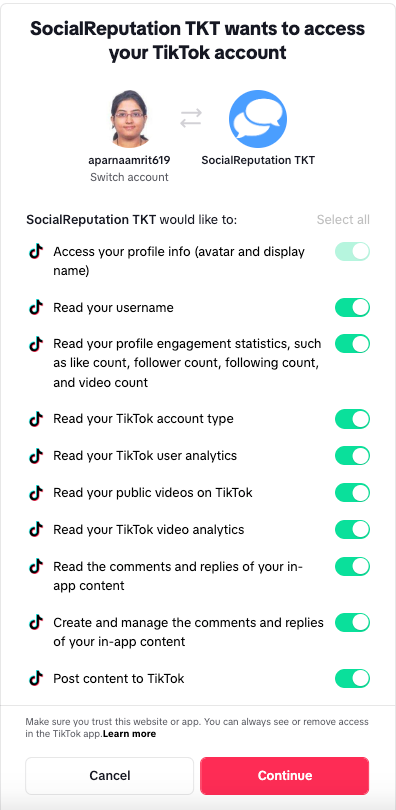This screenshot has width=396, height=810.
Task: Click TikTok icon beside Post content to TikTok
Action: click(x=36, y=678)
